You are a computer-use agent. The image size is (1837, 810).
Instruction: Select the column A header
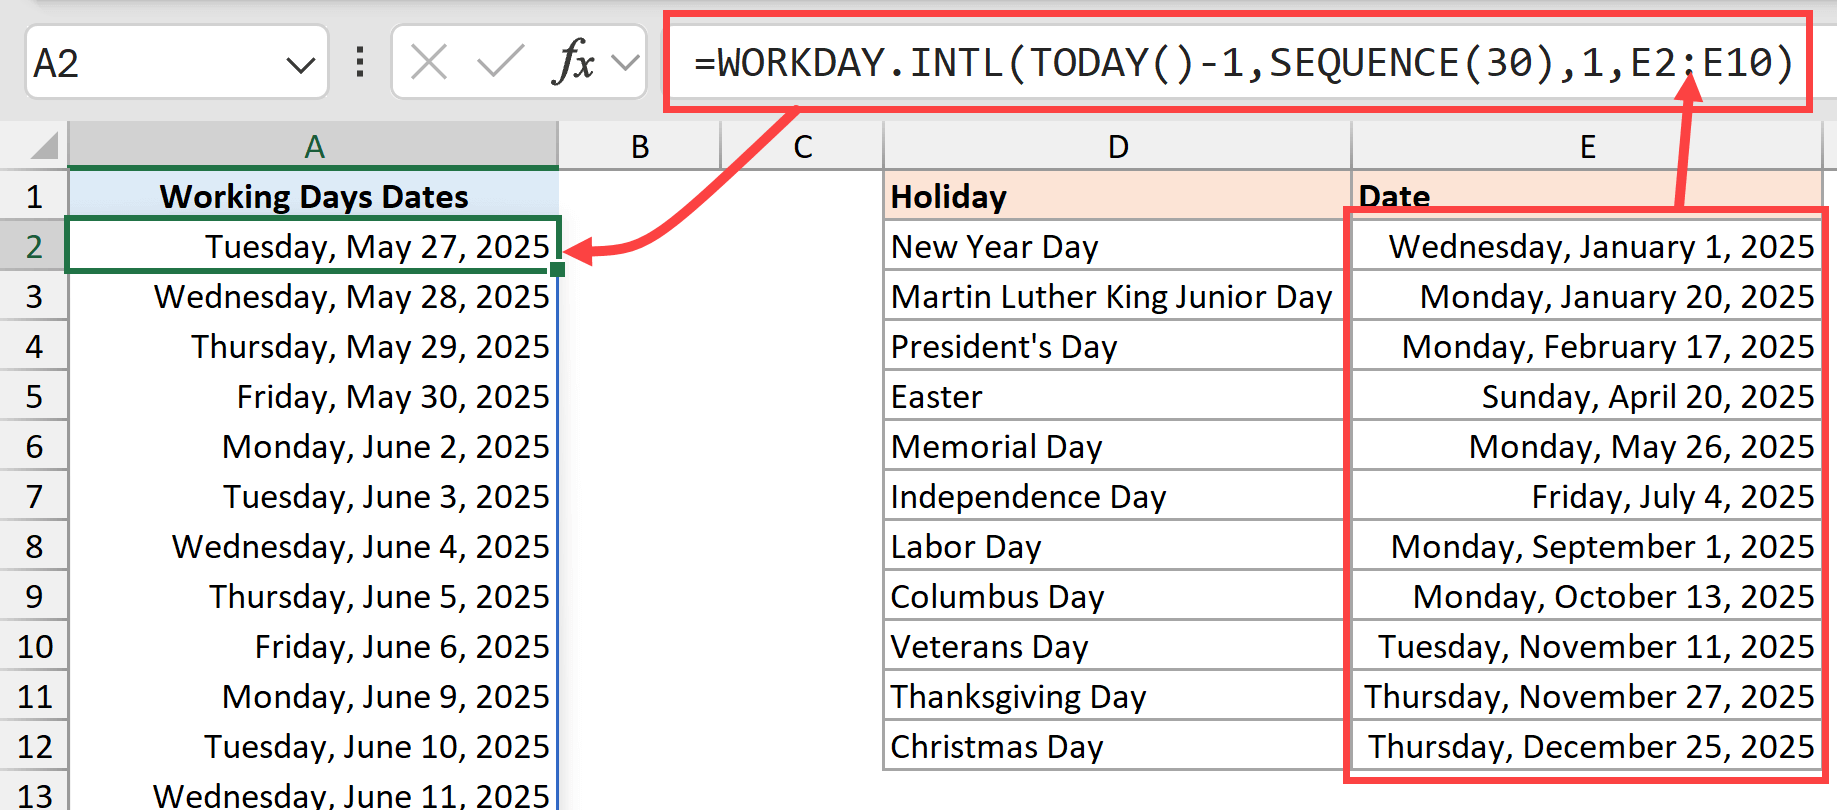pos(314,146)
